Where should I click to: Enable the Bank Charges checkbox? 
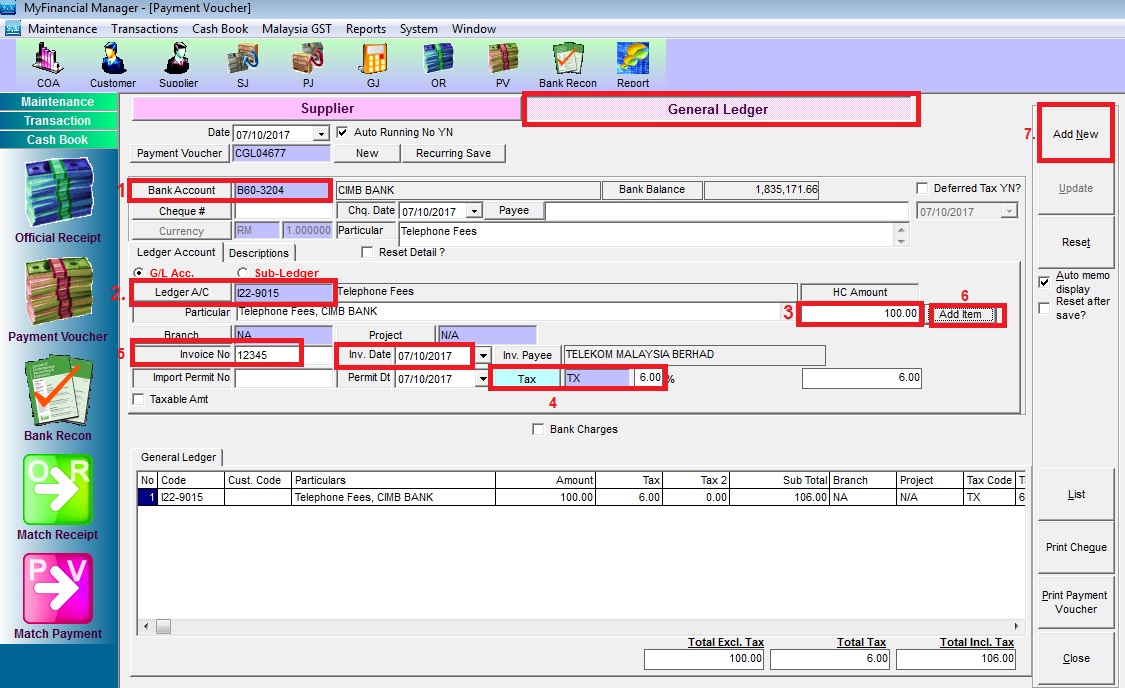(540, 430)
